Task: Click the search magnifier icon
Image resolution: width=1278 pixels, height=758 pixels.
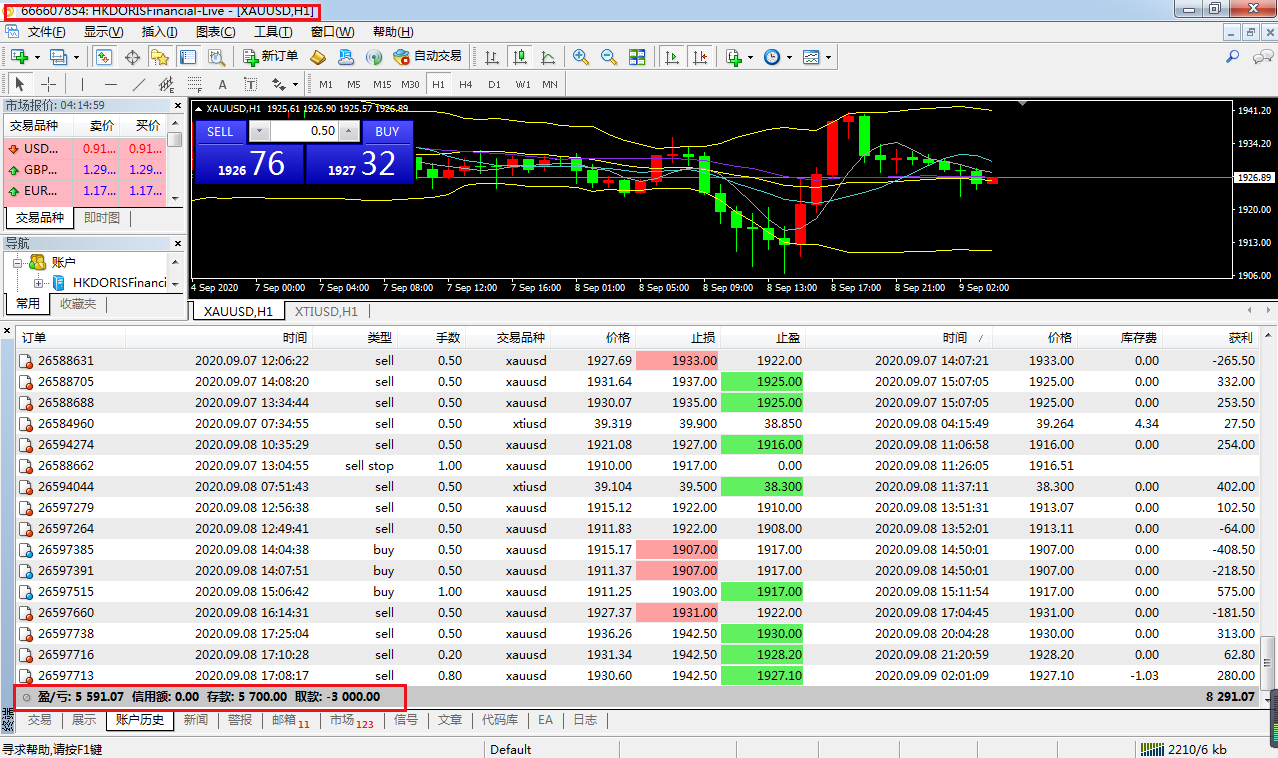Action: click(1233, 57)
